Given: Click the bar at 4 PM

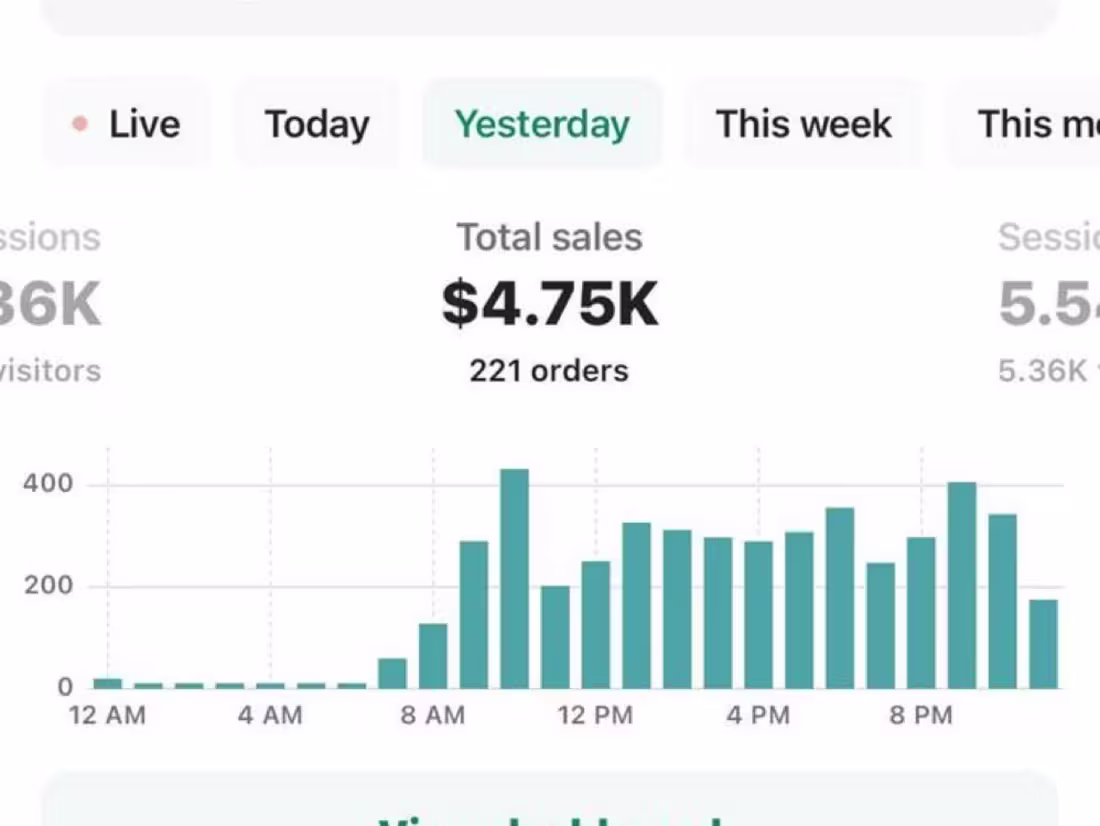Looking at the screenshot, I should (758, 615).
